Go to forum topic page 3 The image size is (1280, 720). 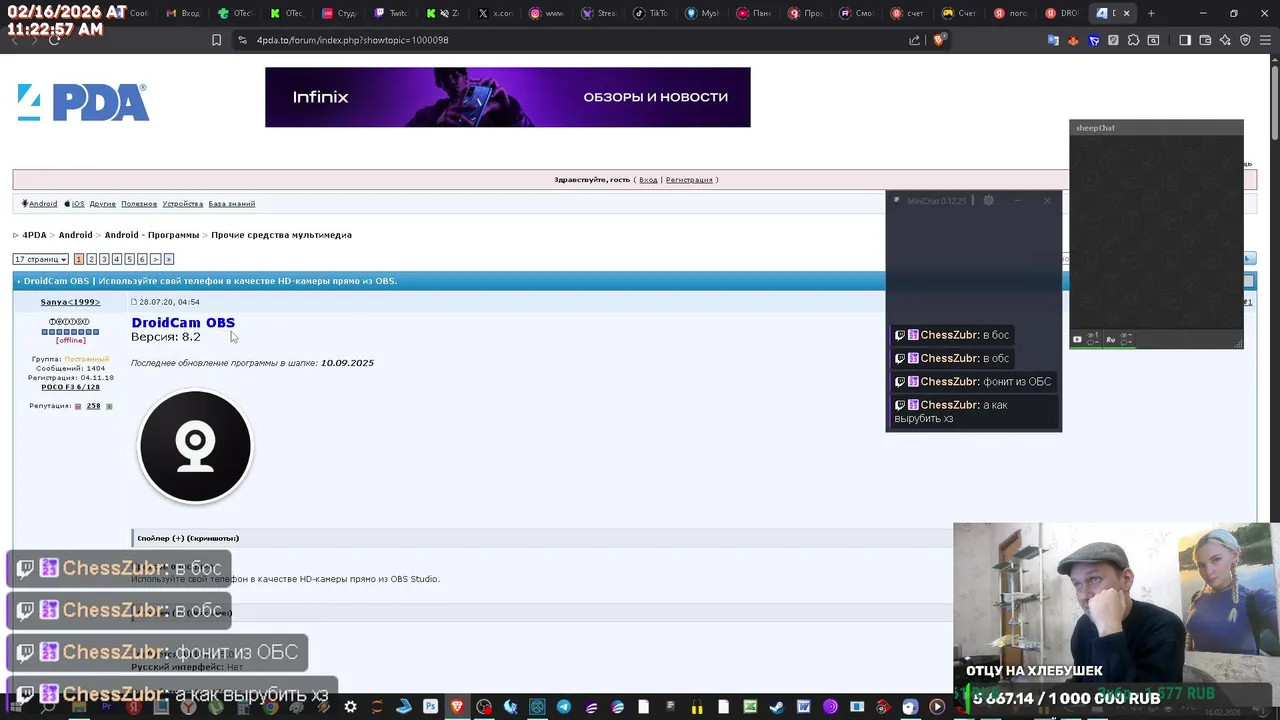[104, 259]
